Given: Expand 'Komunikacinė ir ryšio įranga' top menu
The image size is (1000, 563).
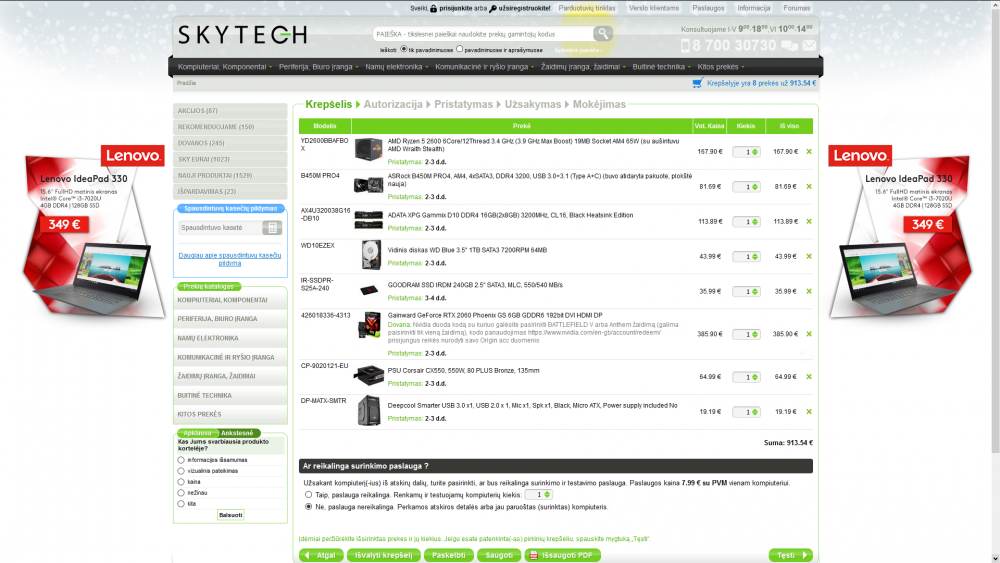Looking at the screenshot, I should [x=484, y=66].
